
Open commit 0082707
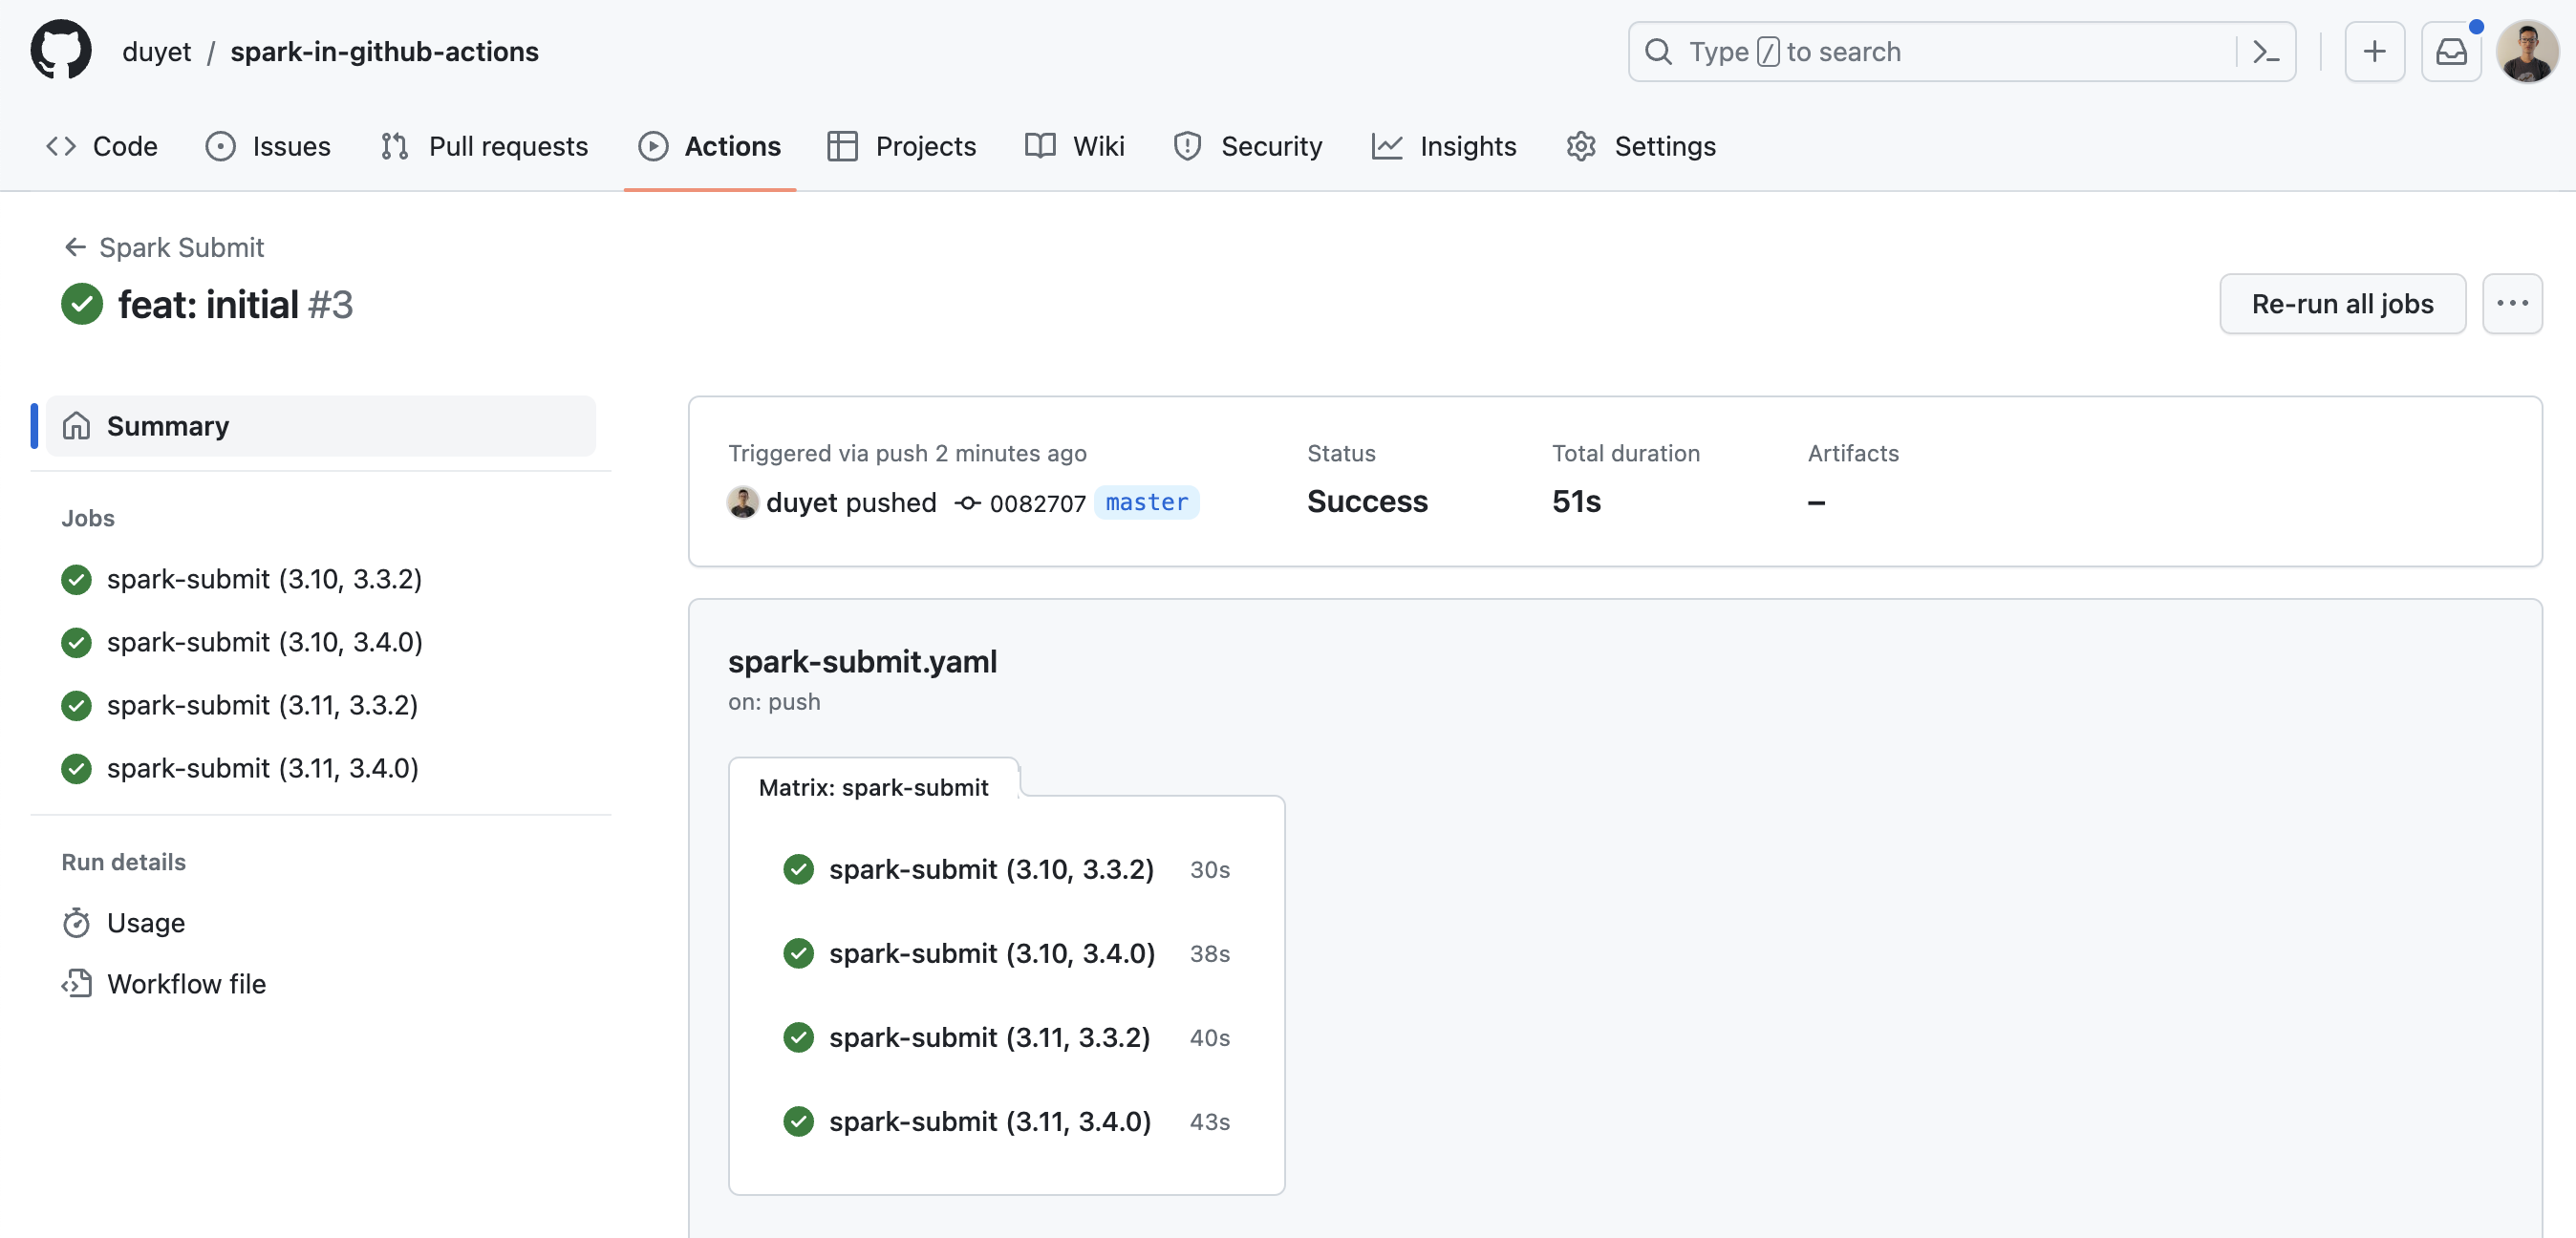coord(1036,503)
